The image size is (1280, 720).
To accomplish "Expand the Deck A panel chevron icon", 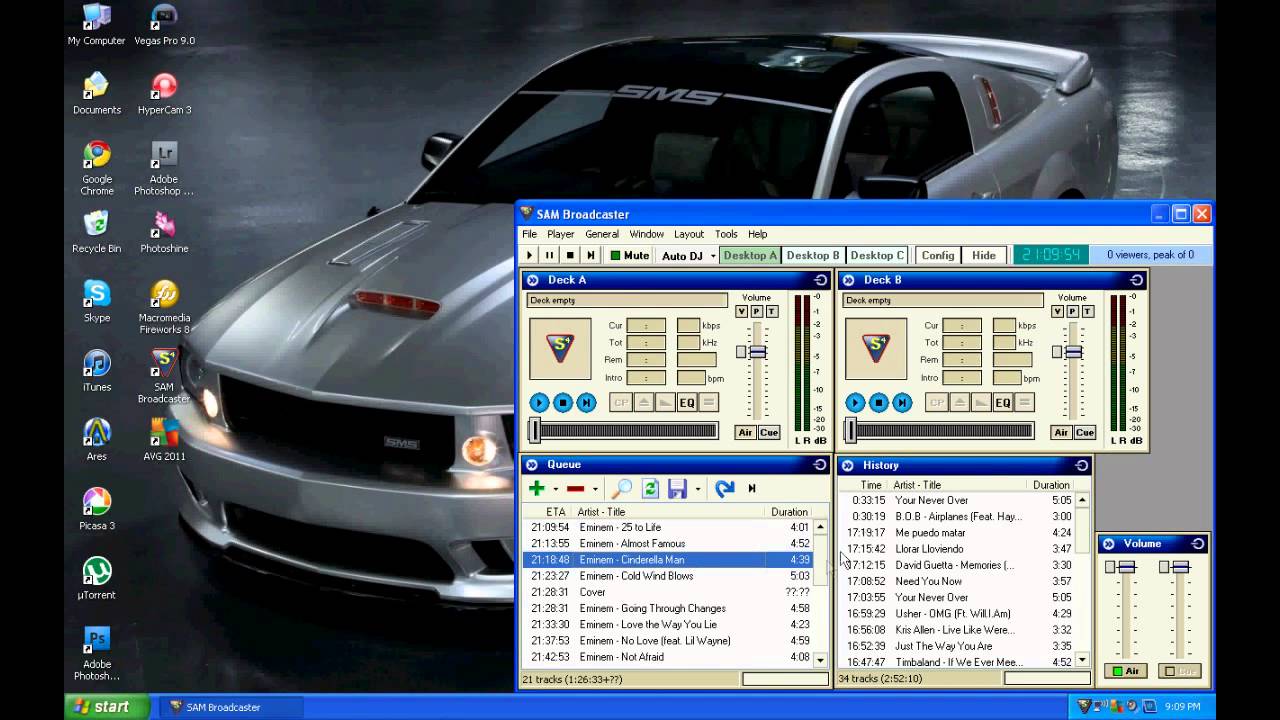I will (x=533, y=280).
